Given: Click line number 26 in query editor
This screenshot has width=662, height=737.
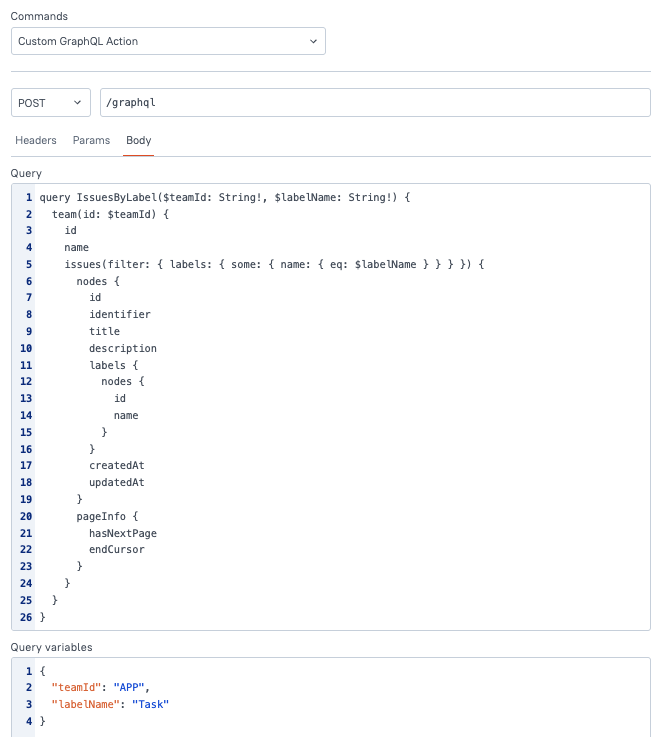Looking at the screenshot, I should coord(26,617).
